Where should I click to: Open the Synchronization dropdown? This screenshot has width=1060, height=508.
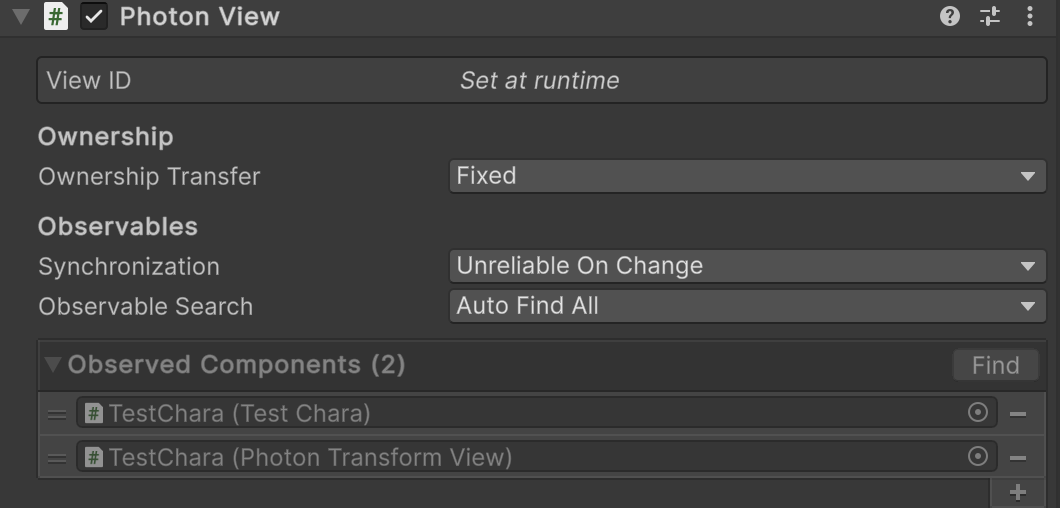point(746,266)
